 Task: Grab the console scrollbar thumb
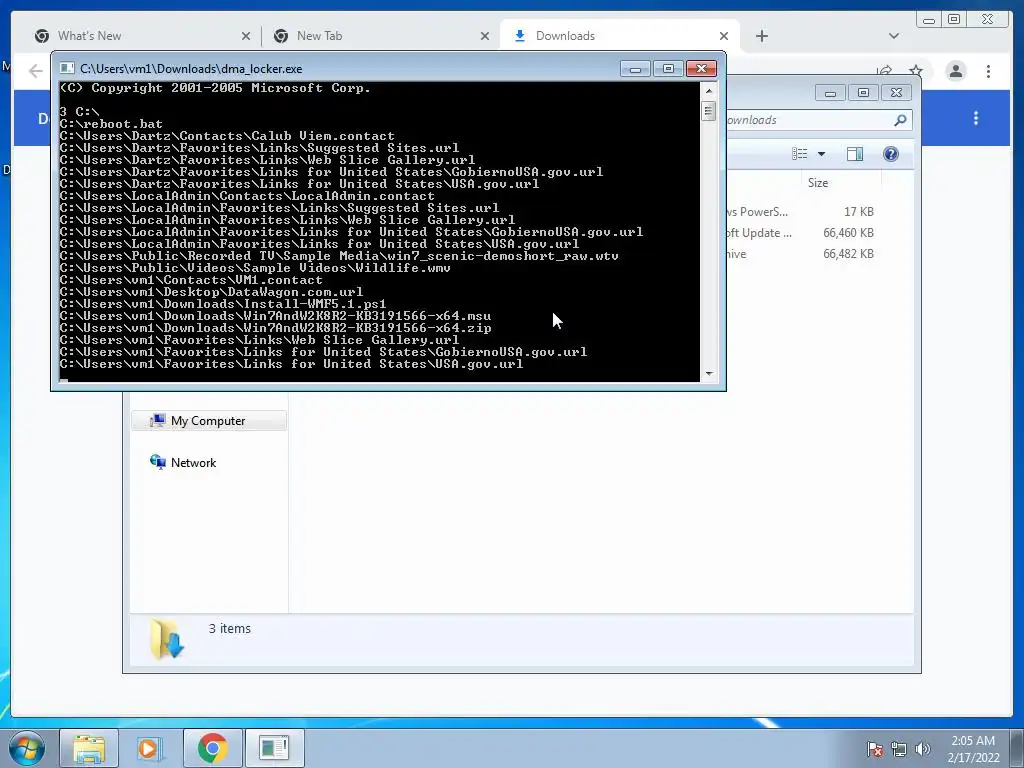(709, 111)
